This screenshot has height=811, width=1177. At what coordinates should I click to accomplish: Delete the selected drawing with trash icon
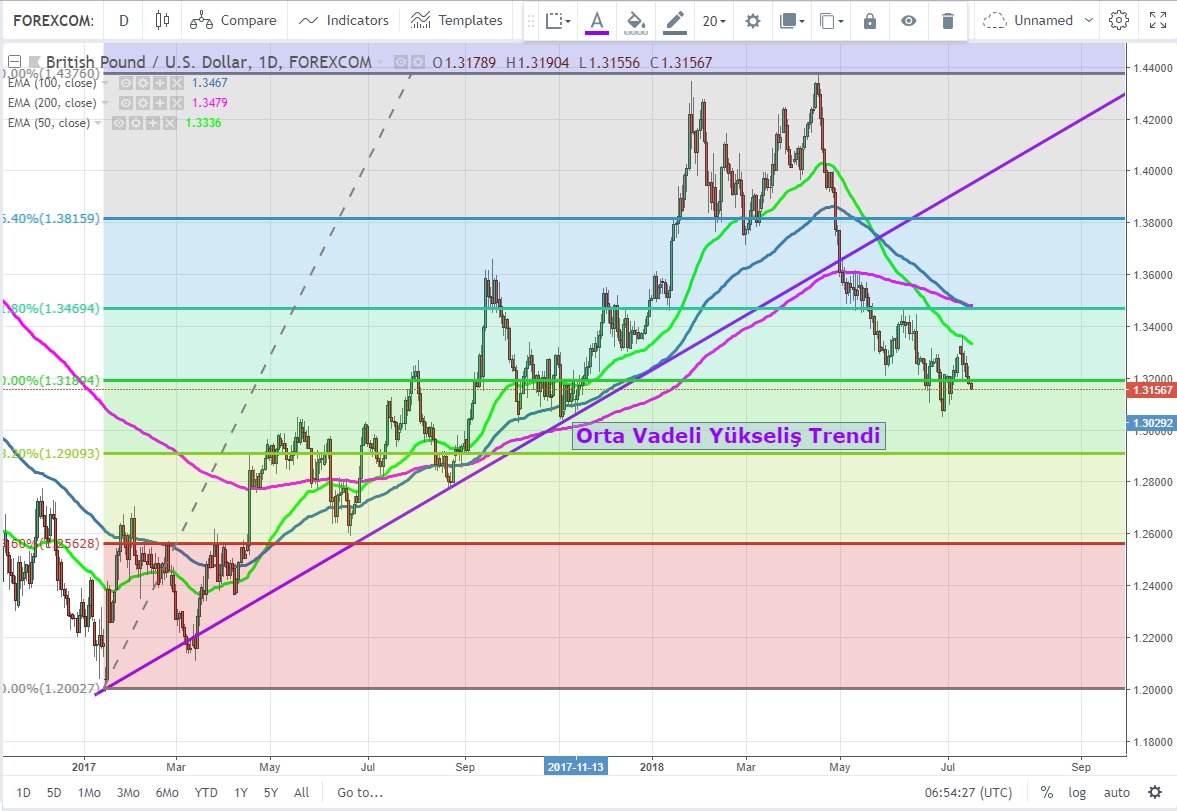948,20
